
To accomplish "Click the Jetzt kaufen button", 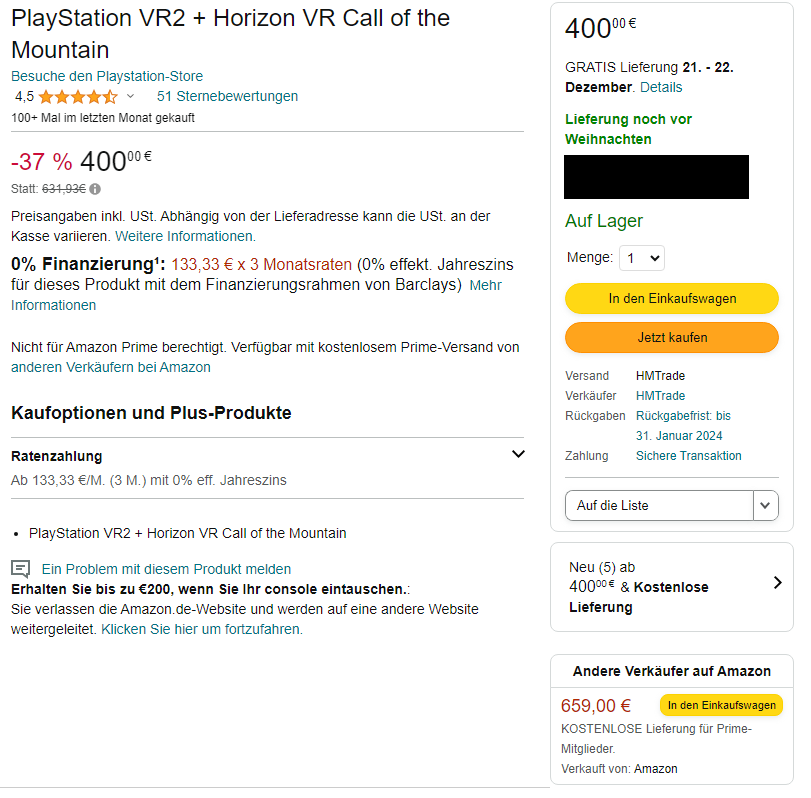I will tap(672, 337).
